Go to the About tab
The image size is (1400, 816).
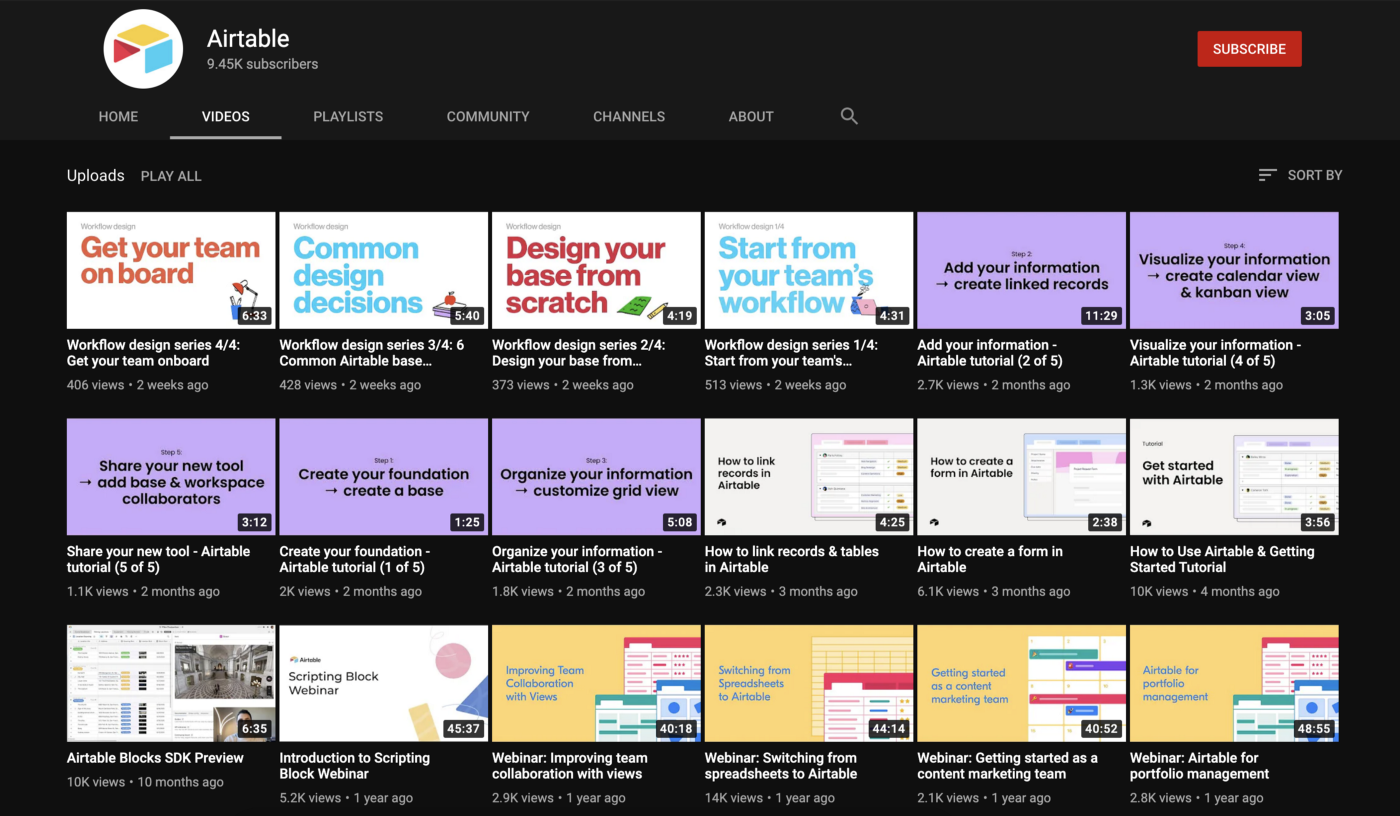pos(751,116)
